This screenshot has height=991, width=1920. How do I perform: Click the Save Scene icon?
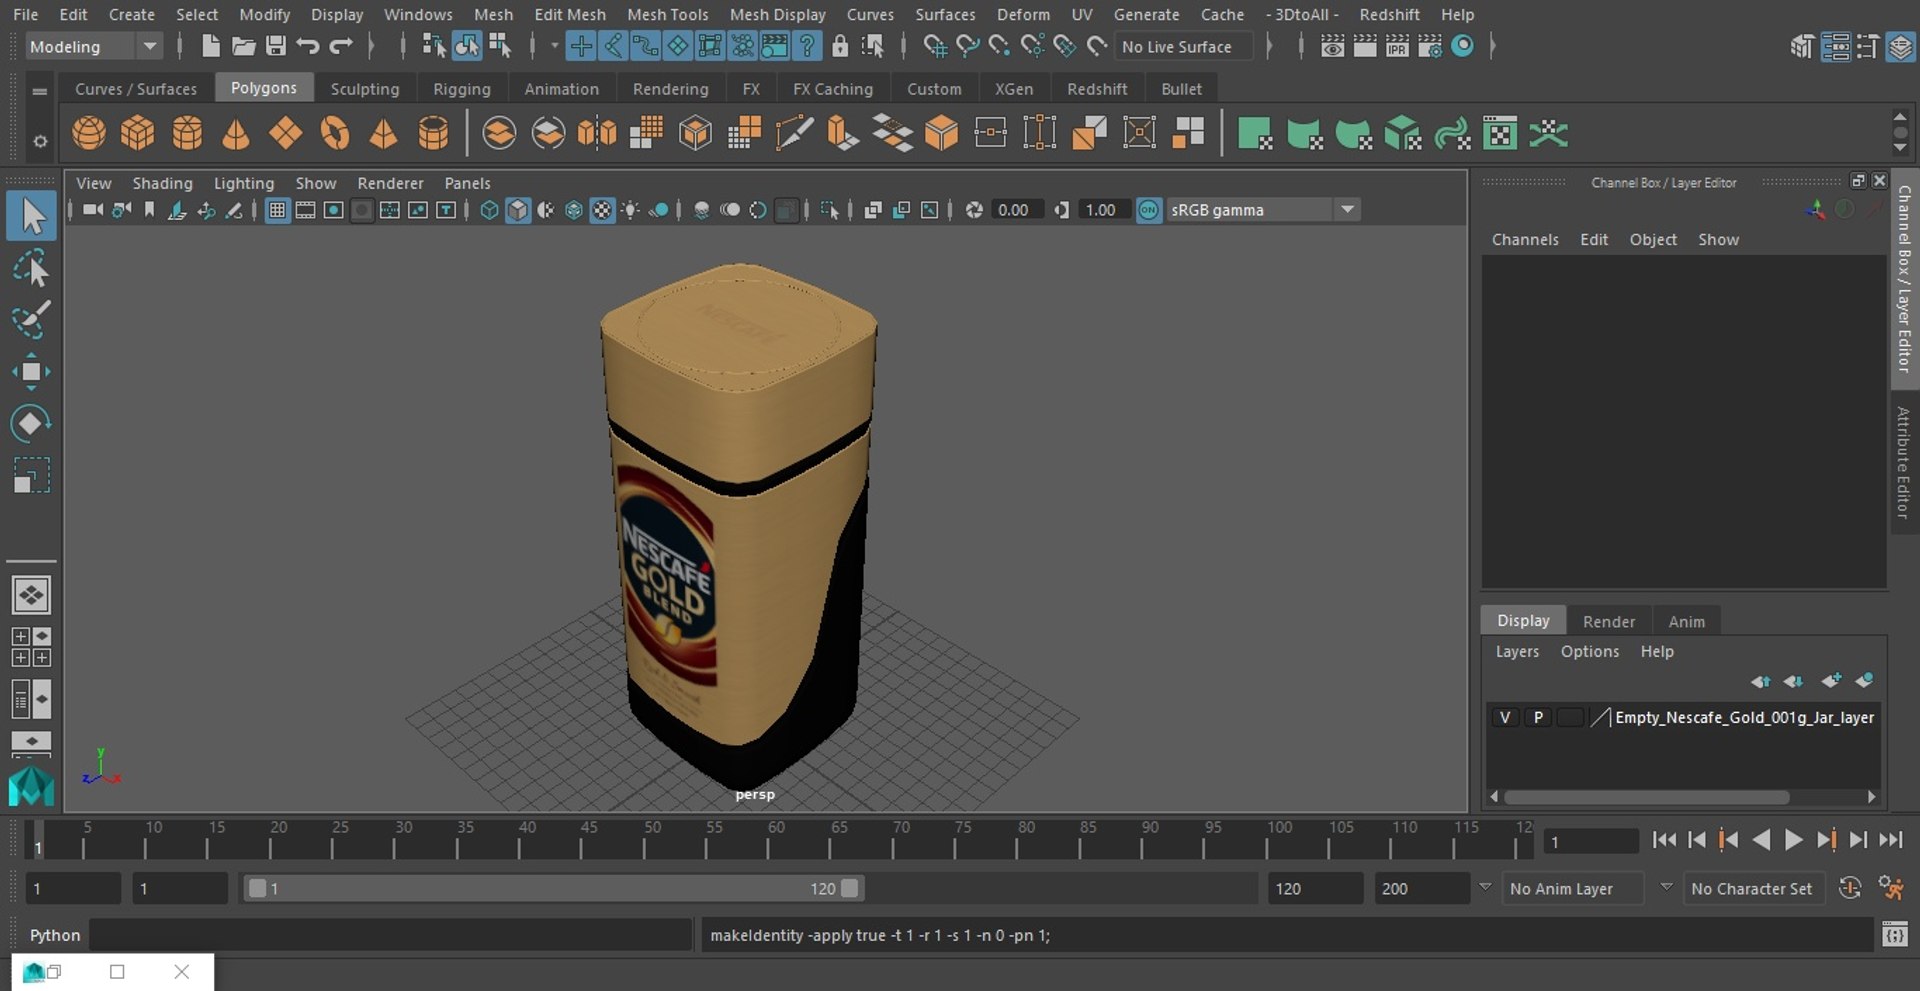pyautogui.click(x=276, y=46)
